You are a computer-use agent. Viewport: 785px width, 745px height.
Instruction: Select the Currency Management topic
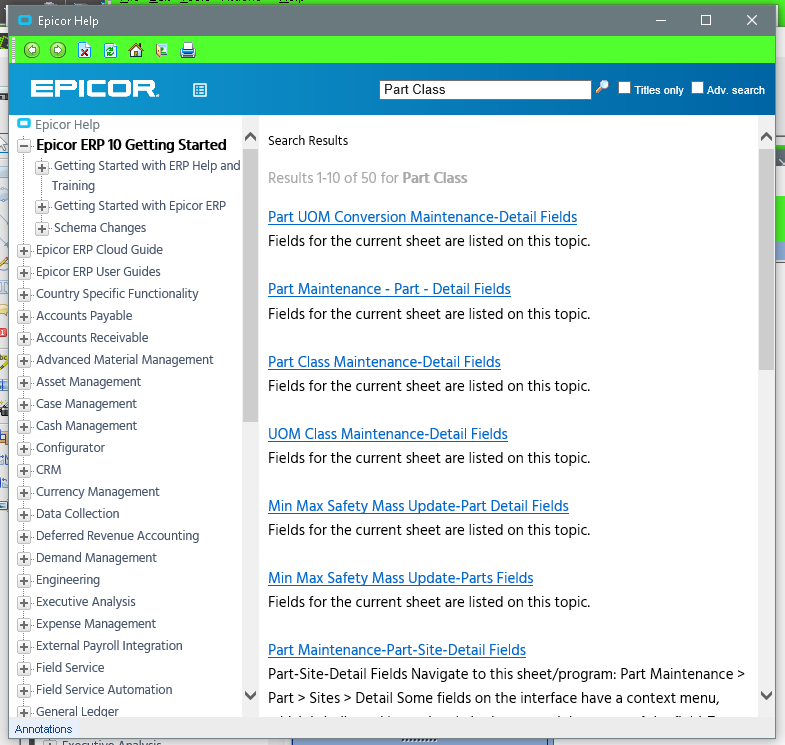(98, 492)
